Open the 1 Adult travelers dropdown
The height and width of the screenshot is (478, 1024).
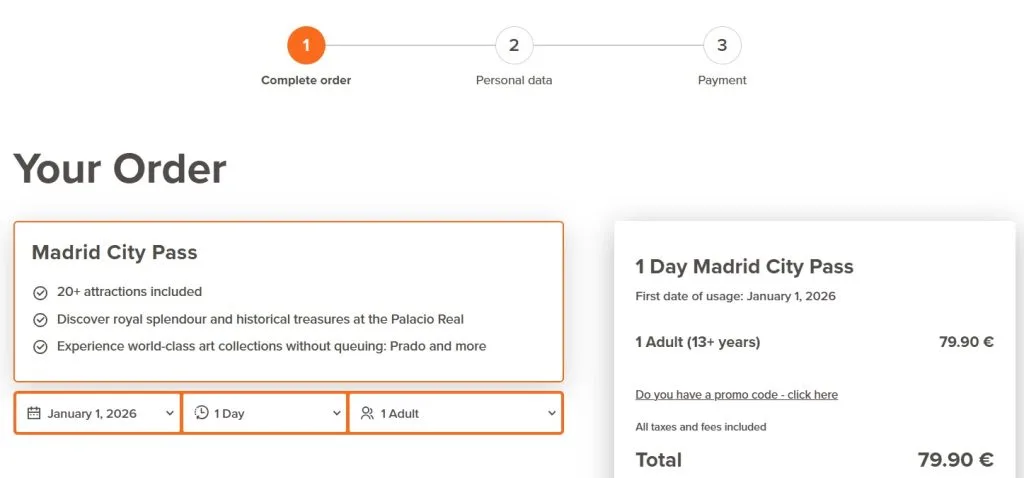coord(455,413)
